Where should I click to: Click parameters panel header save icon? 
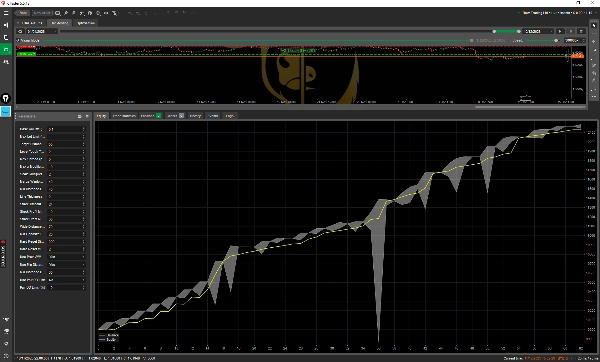87,116
